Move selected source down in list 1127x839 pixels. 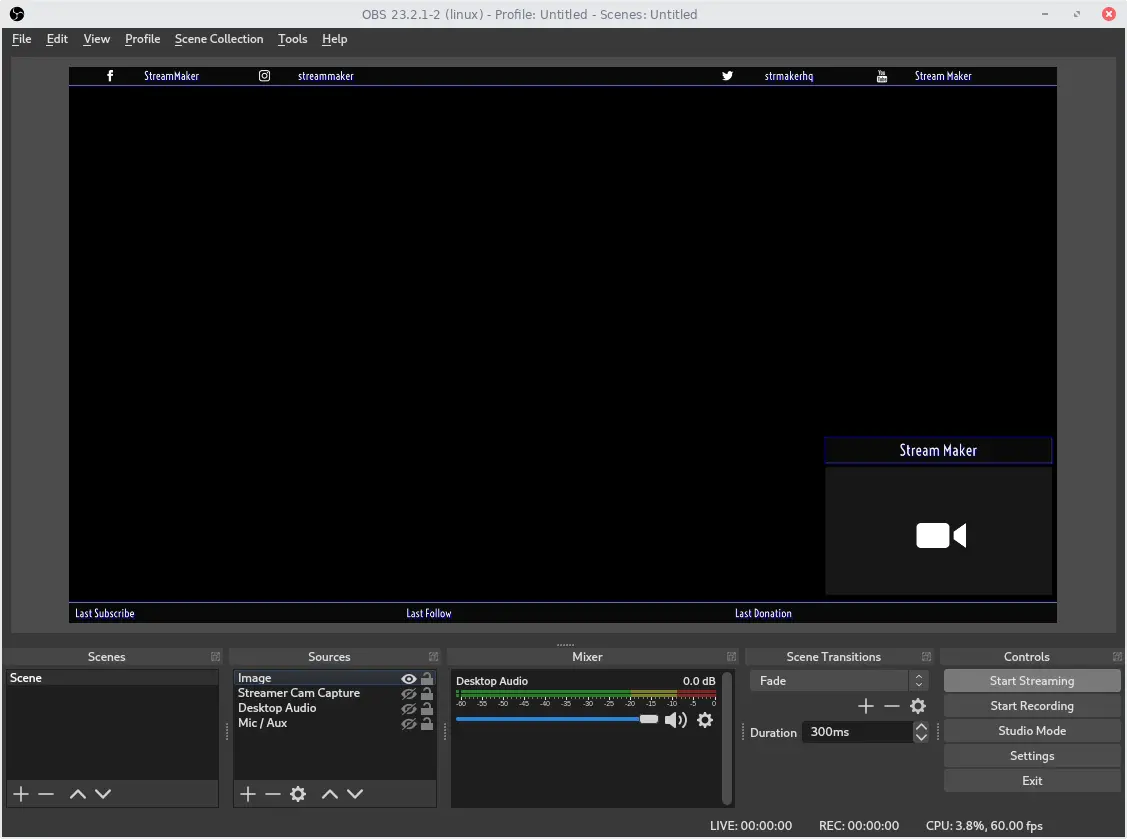click(x=355, y=794)
